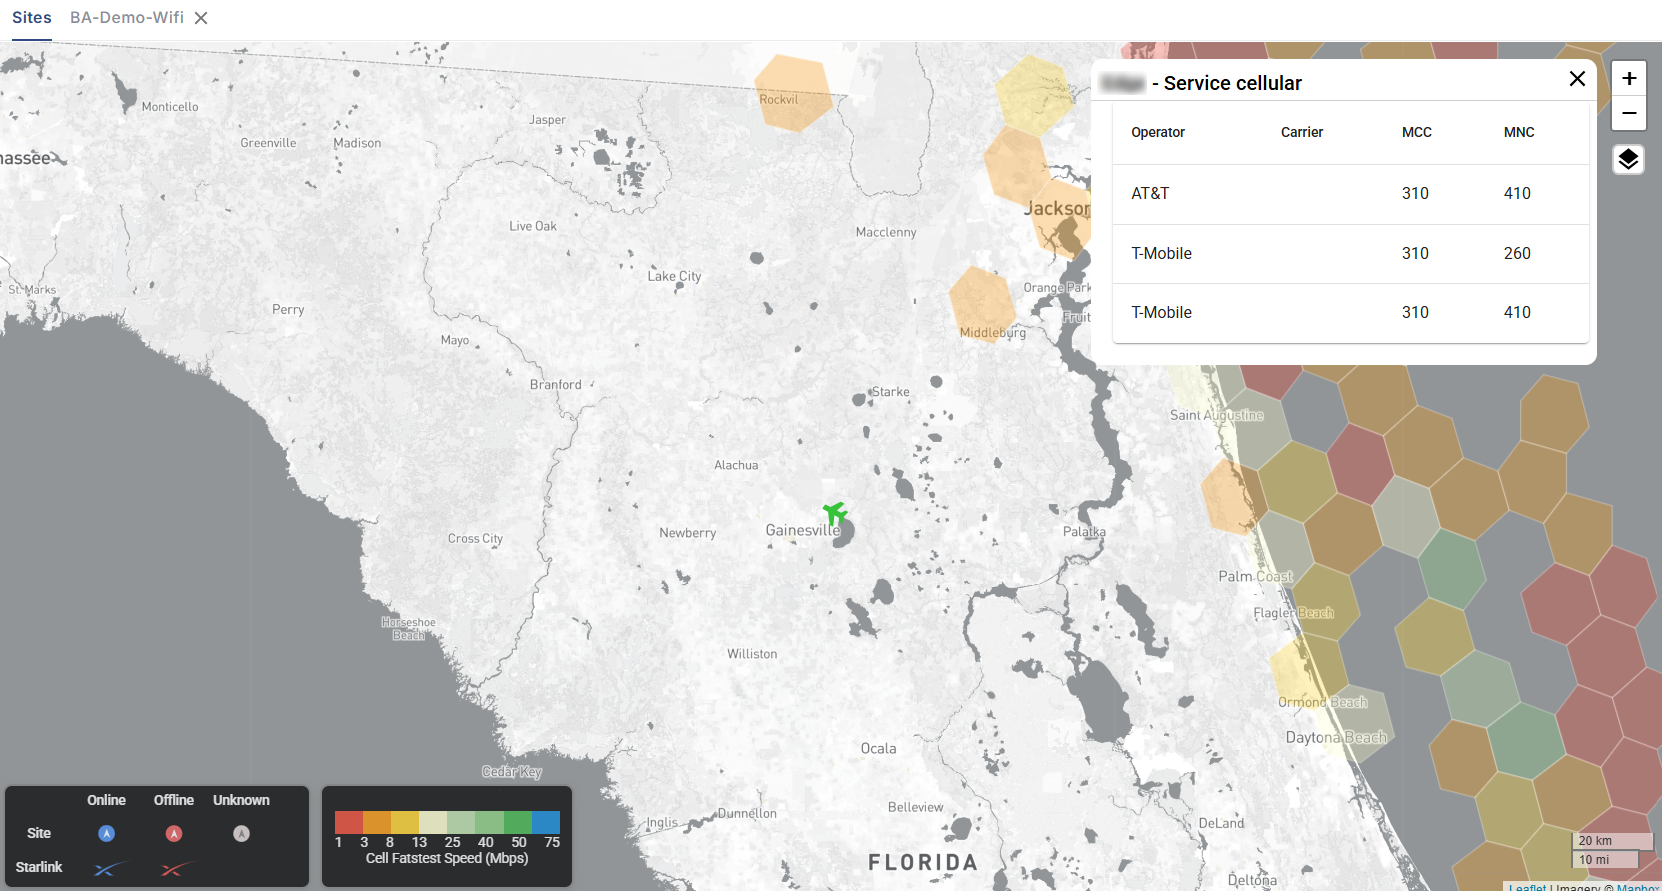Open the Leaflet attribution link
This screenshot has height=891, width=1662.
point(1527,887)
